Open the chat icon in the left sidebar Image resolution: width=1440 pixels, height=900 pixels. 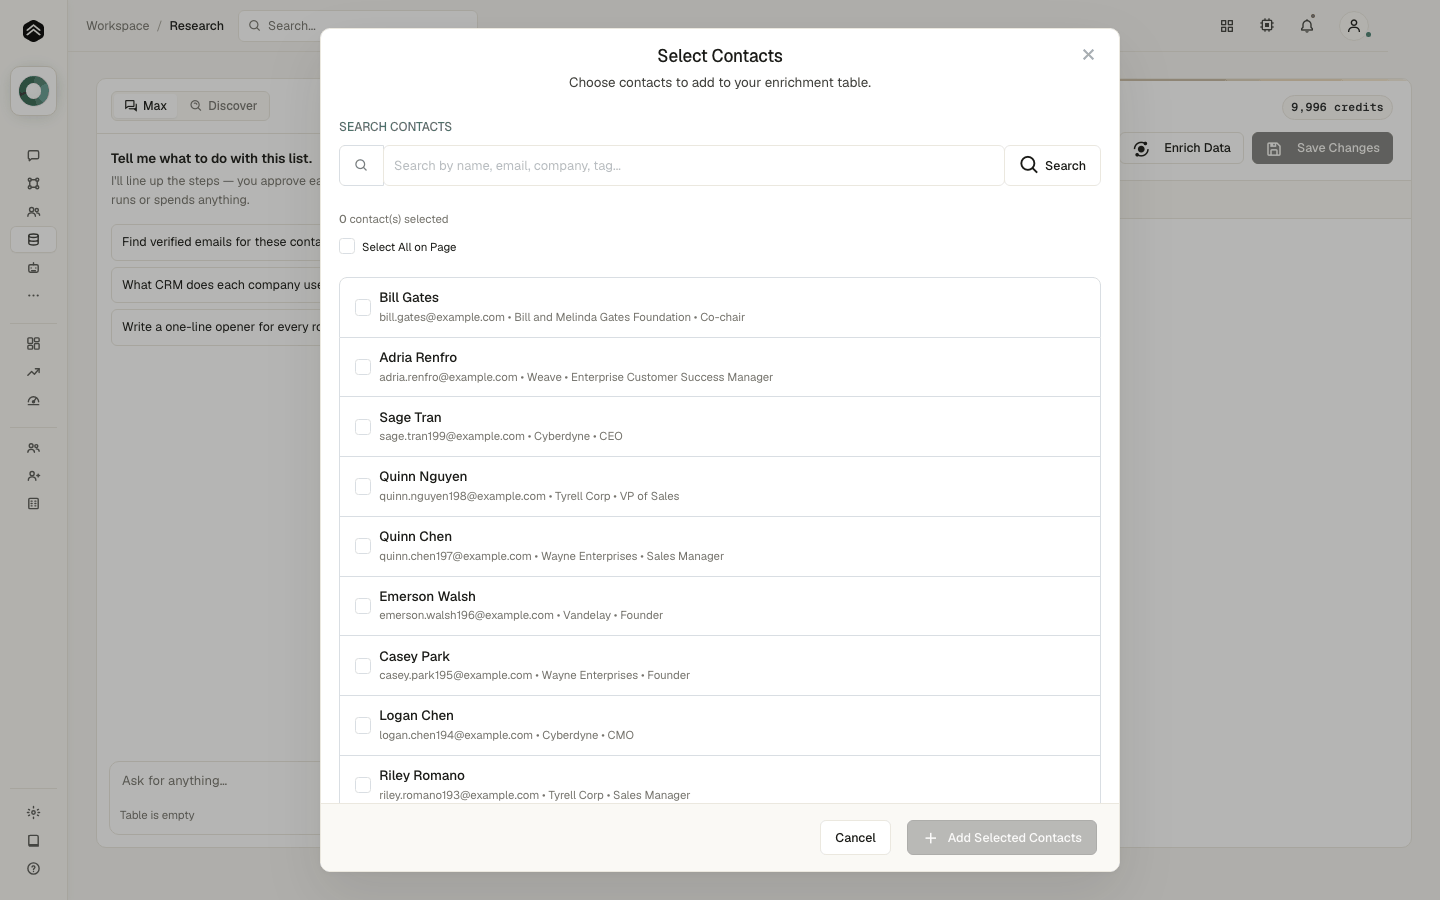click(x=33, y=155)
